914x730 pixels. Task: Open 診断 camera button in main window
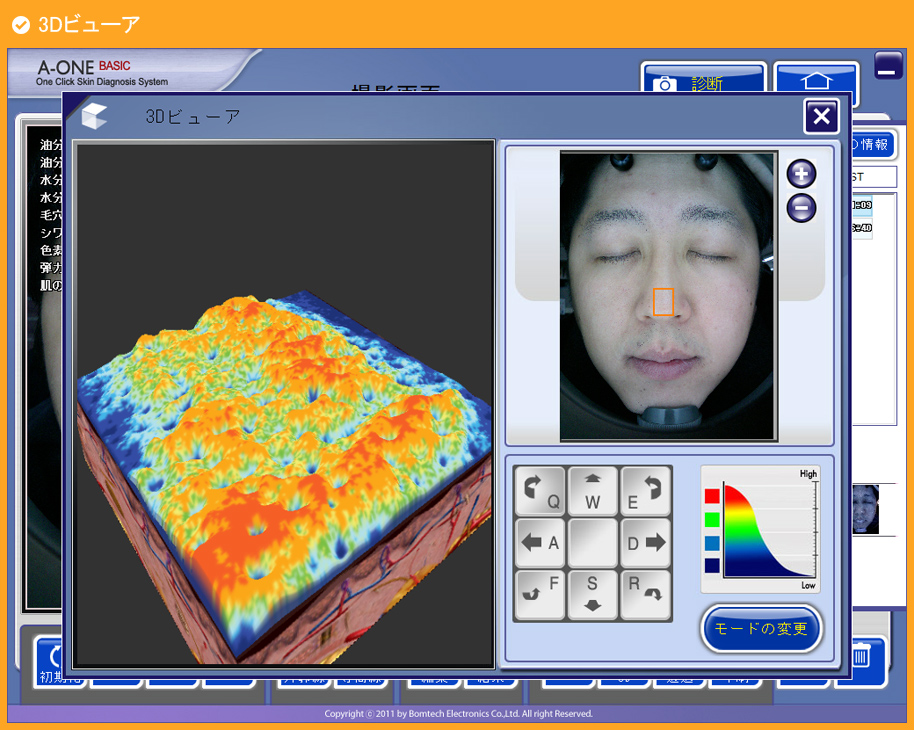[704, 80]
